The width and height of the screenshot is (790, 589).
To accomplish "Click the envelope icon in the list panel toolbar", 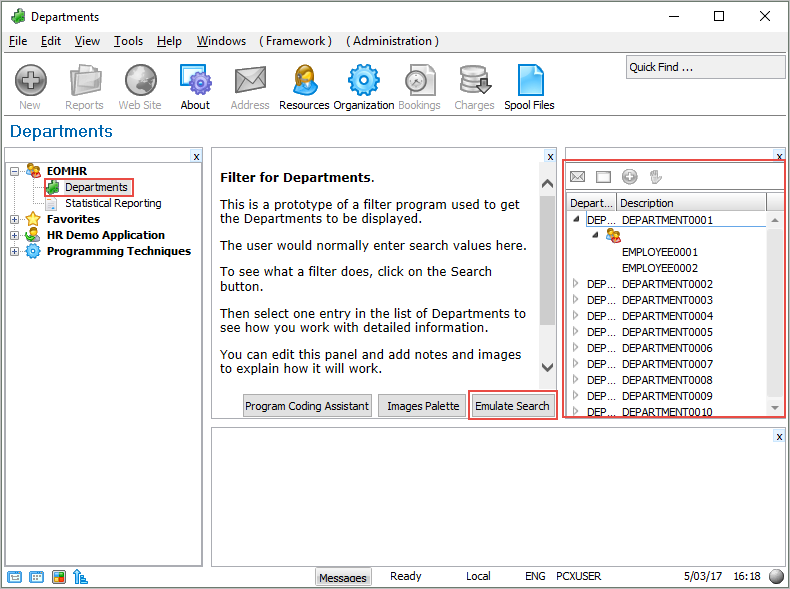I will coord(578,177).
